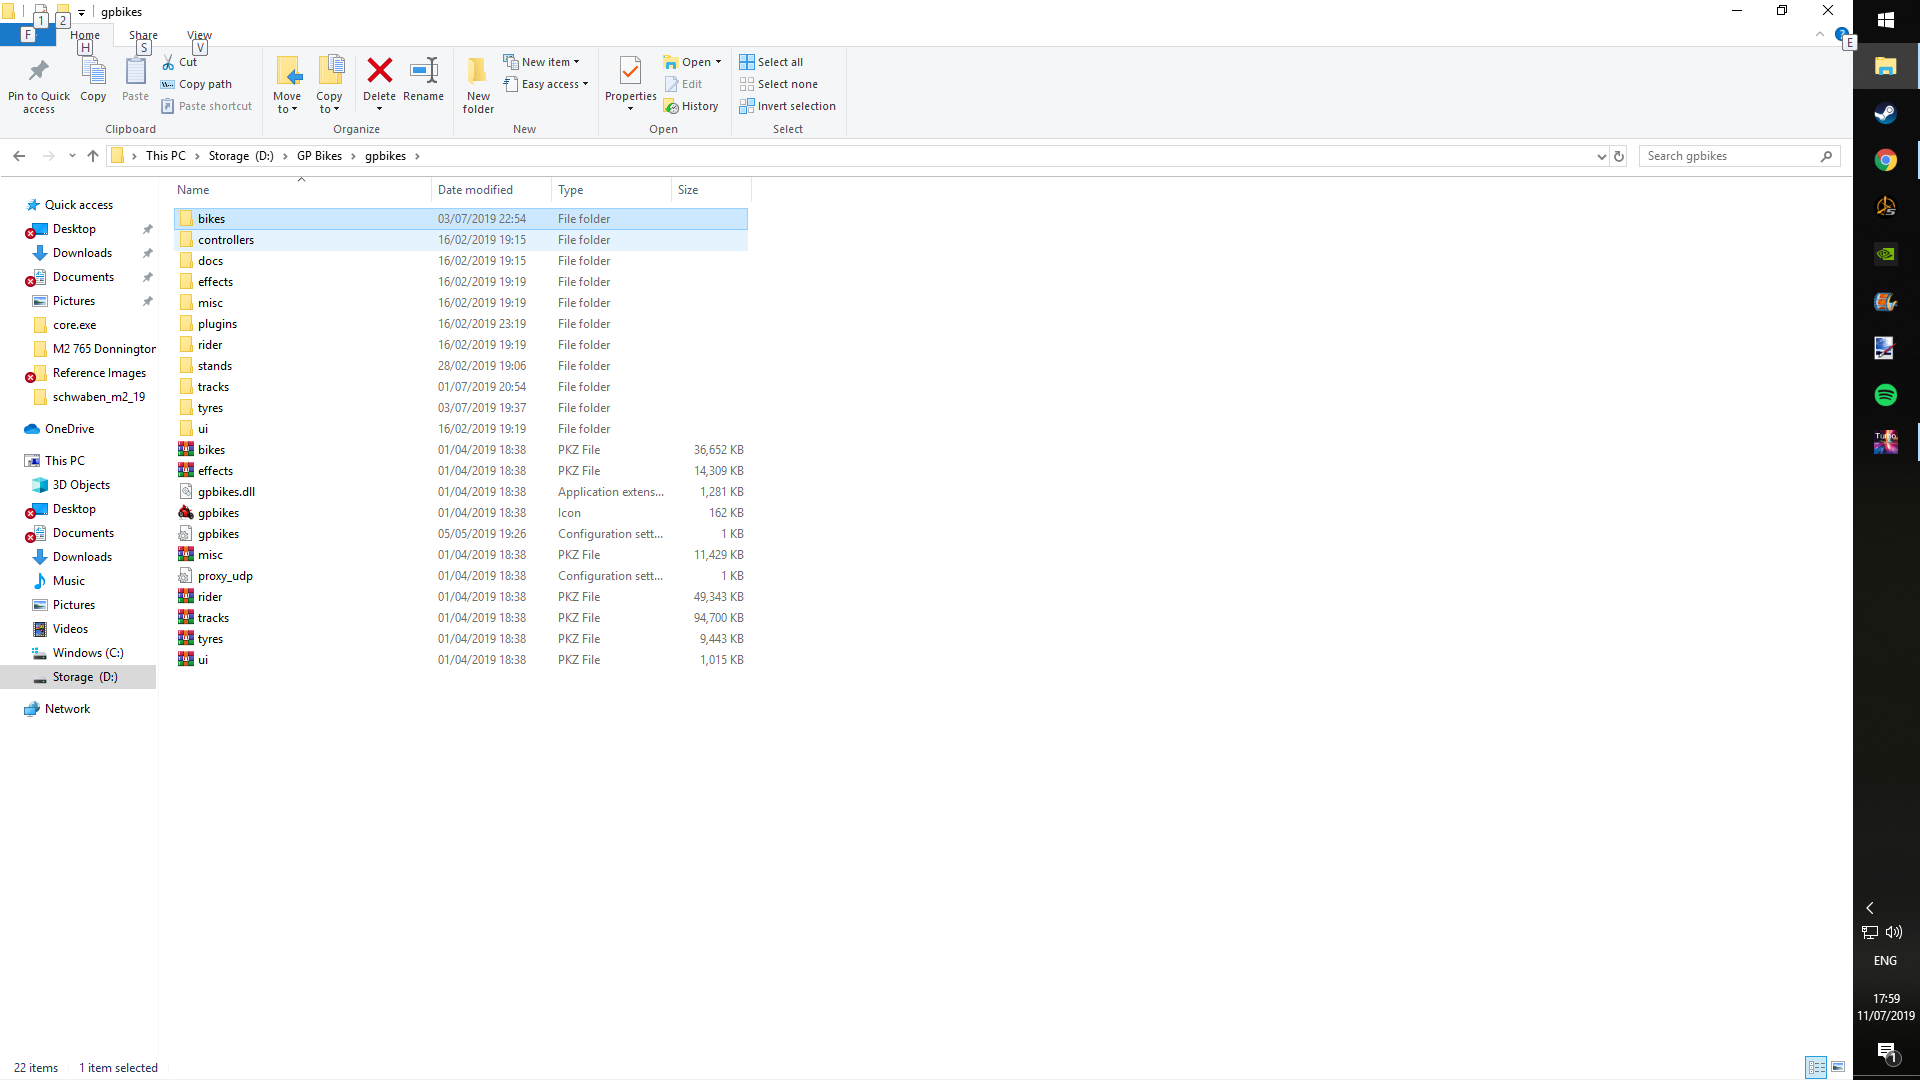The height and width of the screenshot is (1080, 1920).
Task: Expand the Open button dropdown arrow
Action: 718,62
